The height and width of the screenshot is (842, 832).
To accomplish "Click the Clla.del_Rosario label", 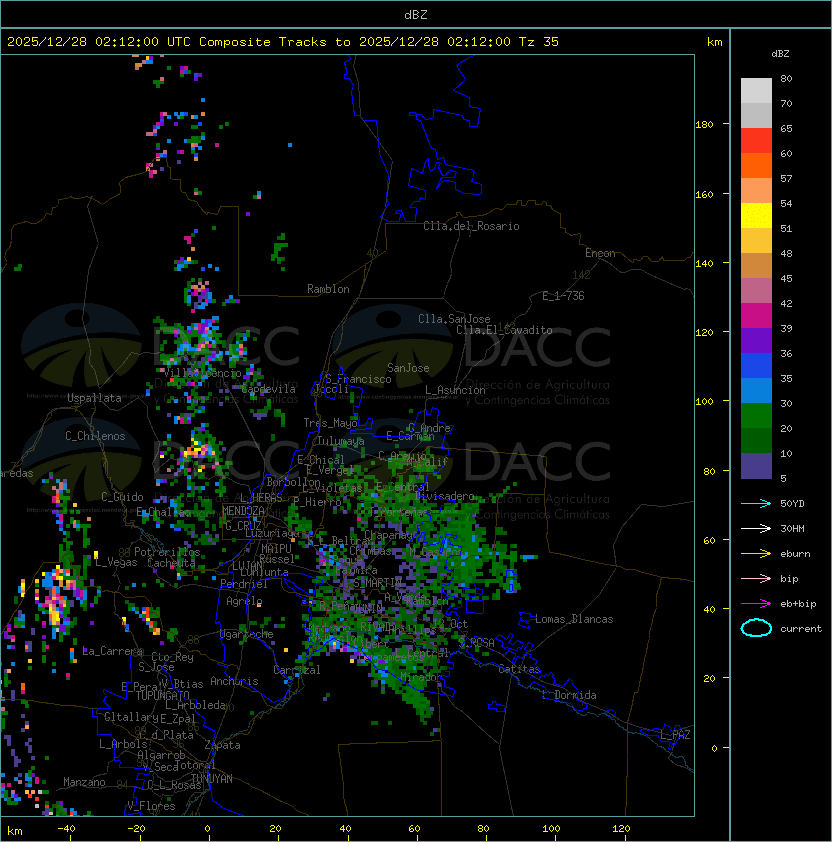I will [472, 226].
